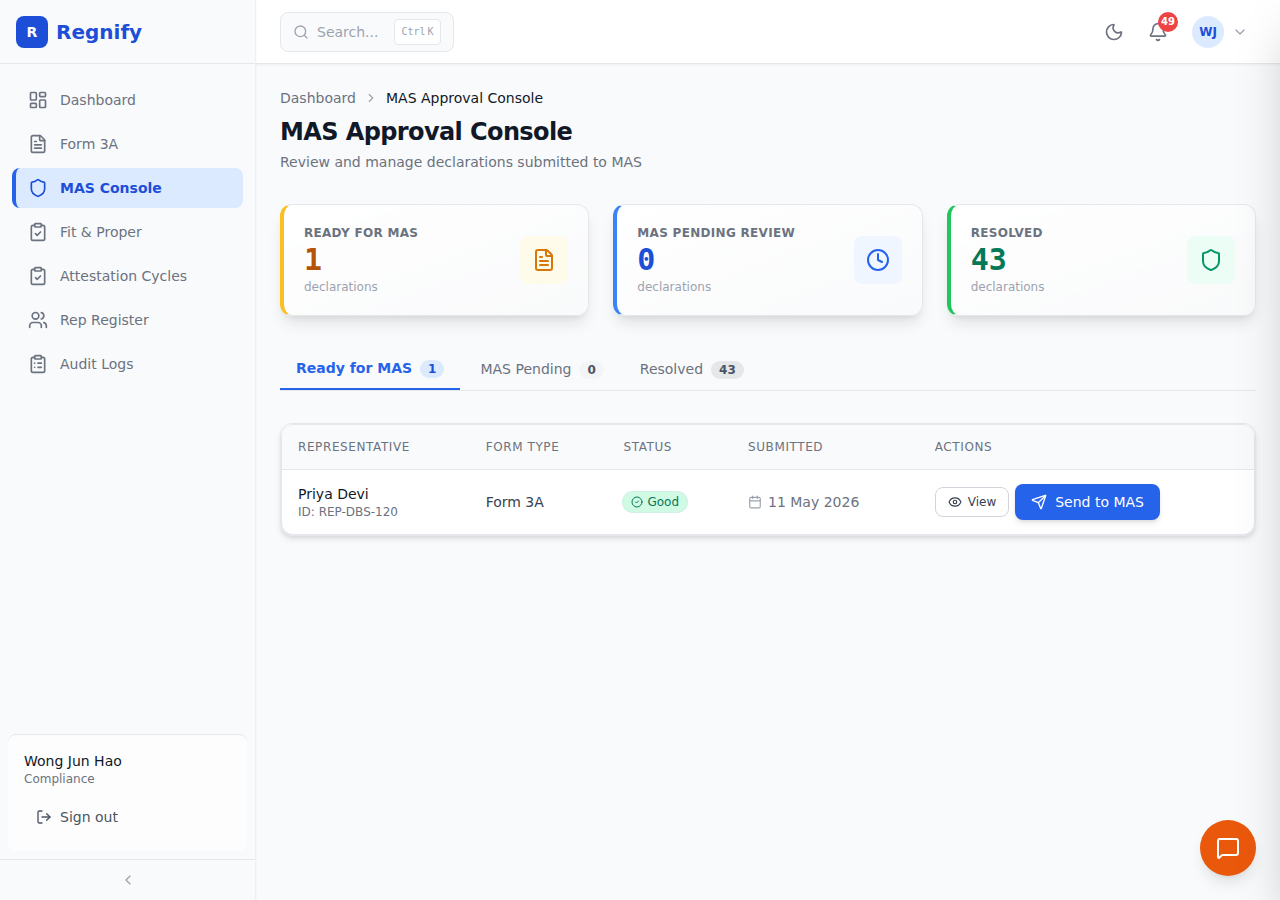This screenshot has width=1280, height=900.
Task: Click the WJ user avatar
Action: click(x=1208, y=32)
